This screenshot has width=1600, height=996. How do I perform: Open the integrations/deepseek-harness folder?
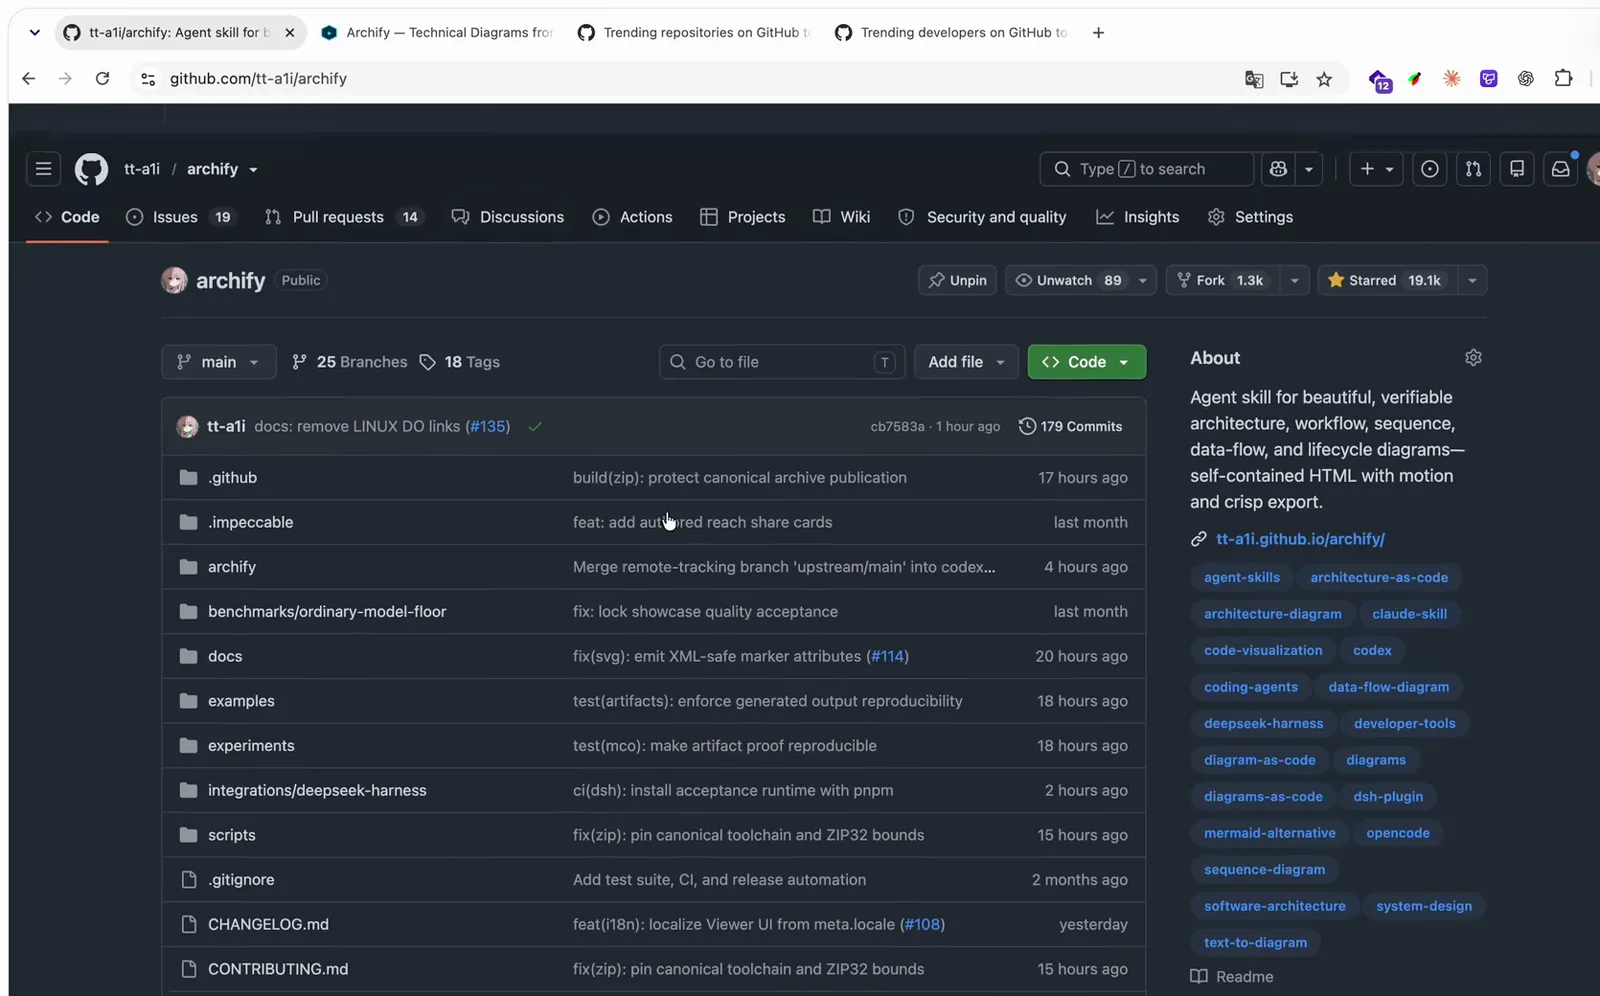click(x=317, y=790)
